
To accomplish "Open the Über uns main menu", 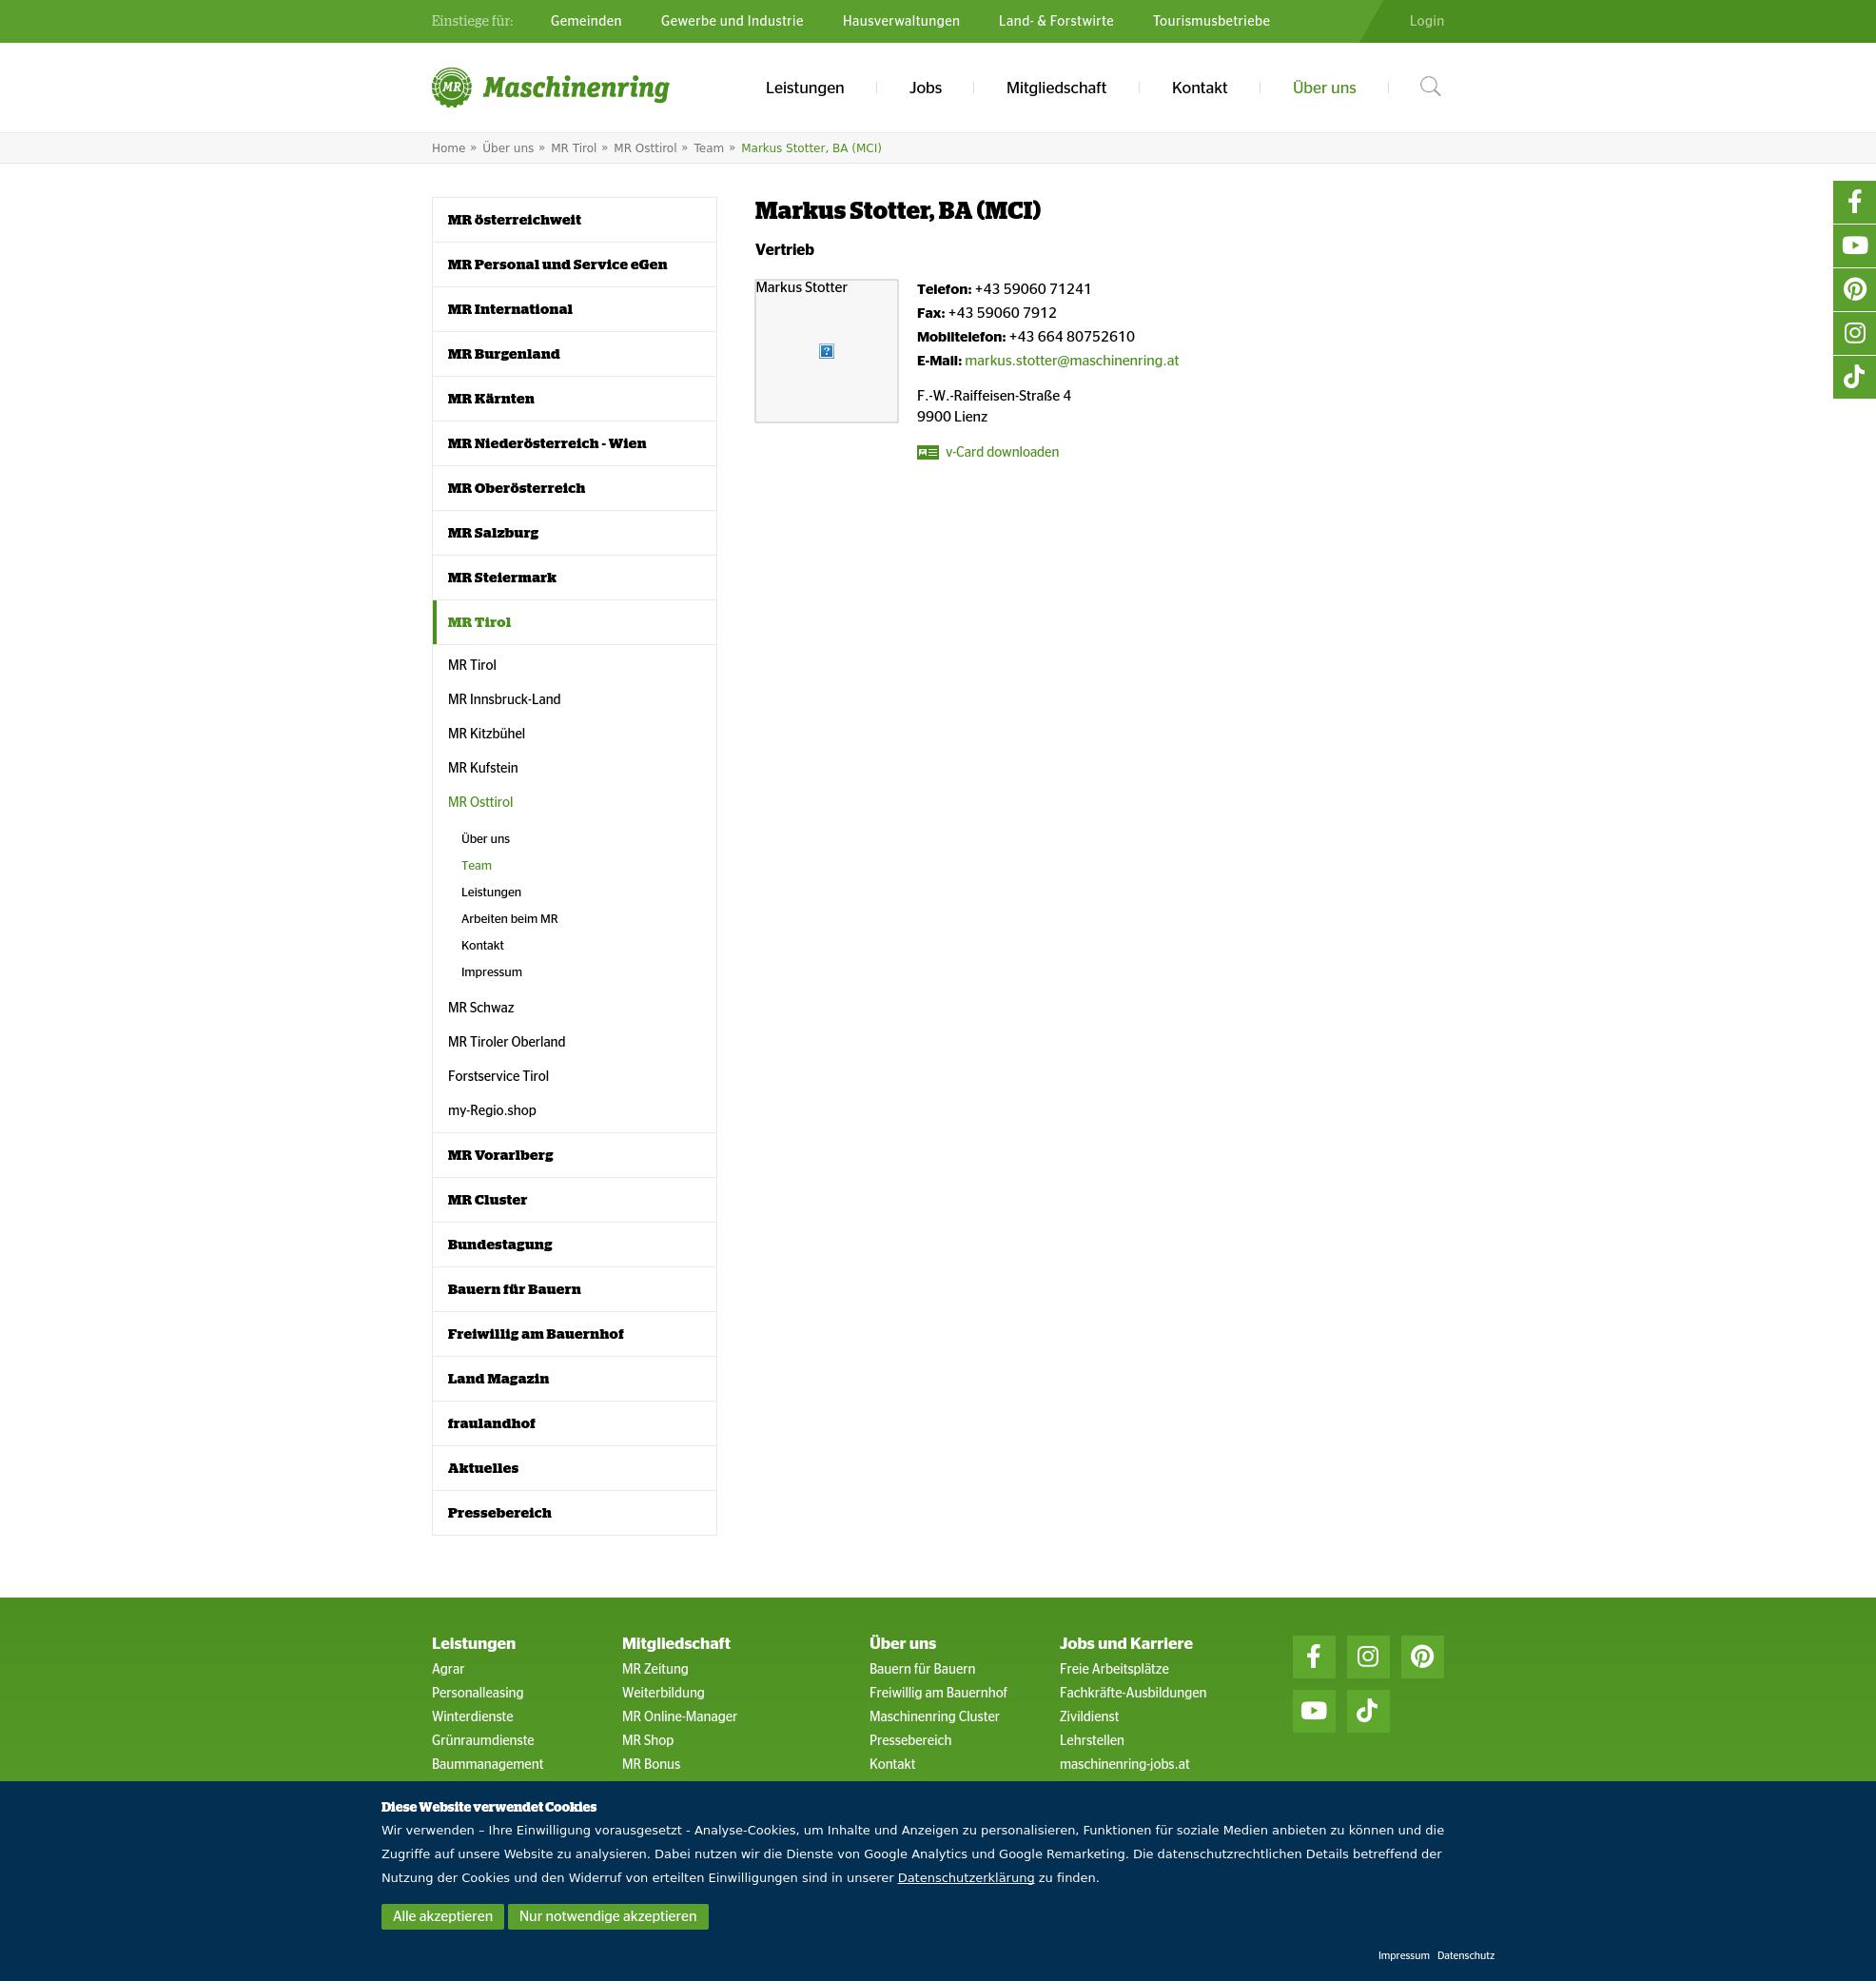I will 1324,88.
